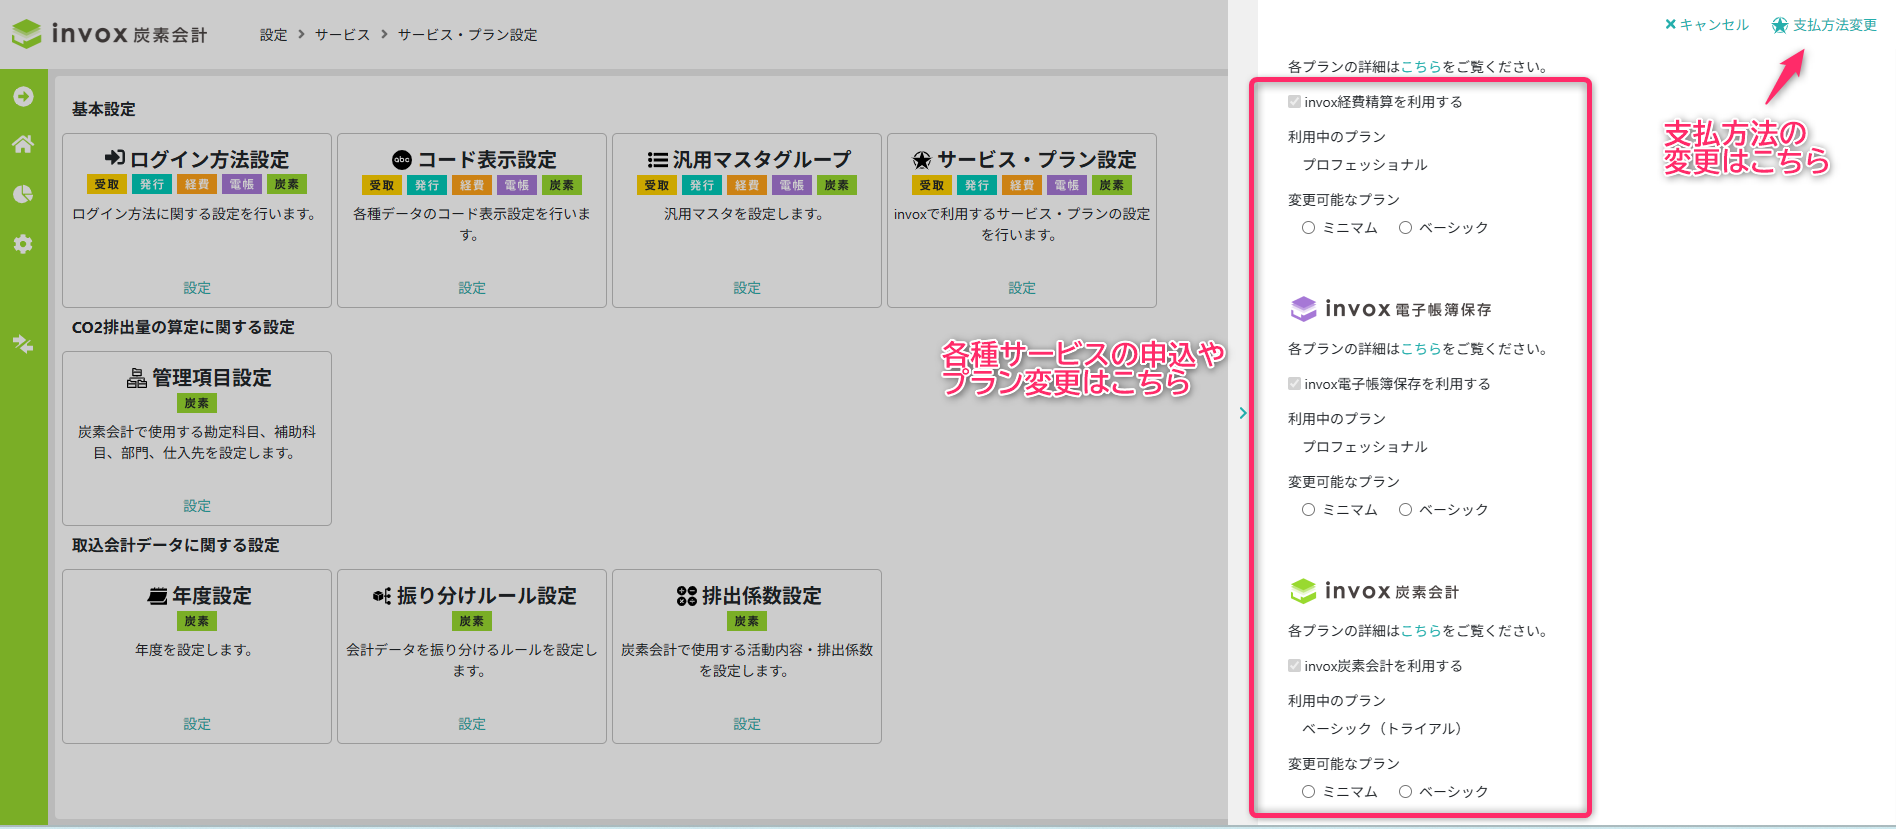Open the こちら link under invox炭素会計 section
Viewport: 1896px width, 829px height.
[1421, 631]
